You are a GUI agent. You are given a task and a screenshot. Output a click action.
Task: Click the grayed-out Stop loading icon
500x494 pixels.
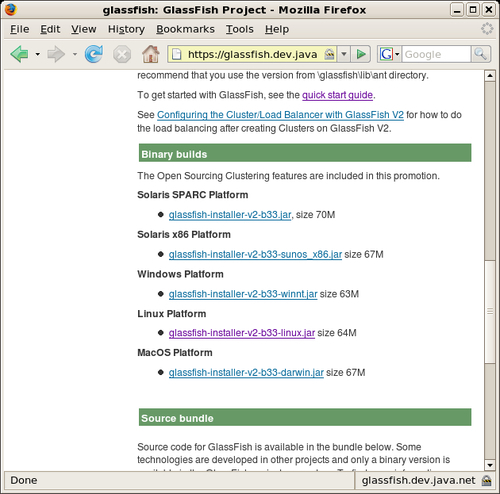pos(122,54)
